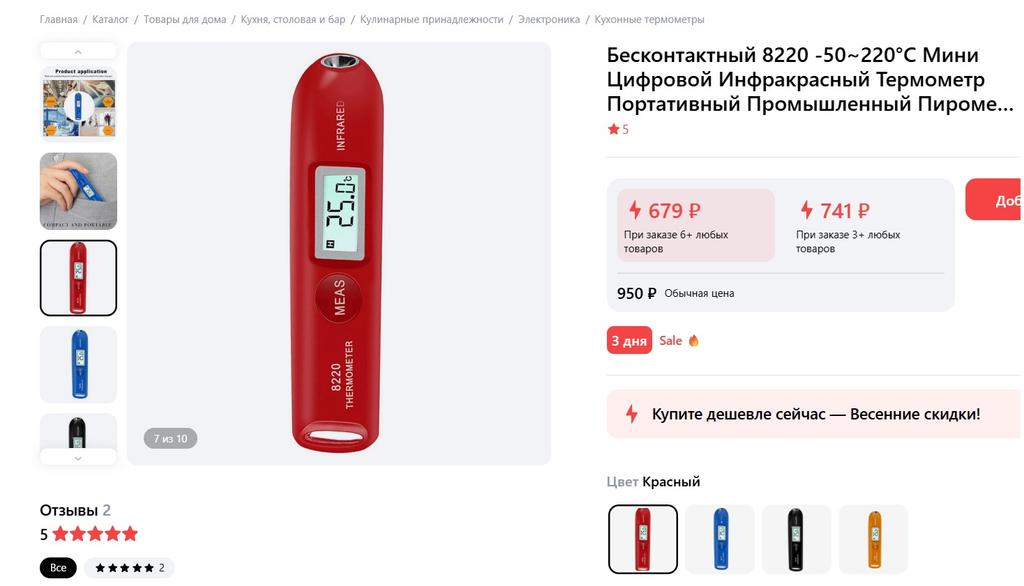The height and width of the screenshot is (586, 1024).
Task: Choose the black color swatch
Action: pos(796,539)
